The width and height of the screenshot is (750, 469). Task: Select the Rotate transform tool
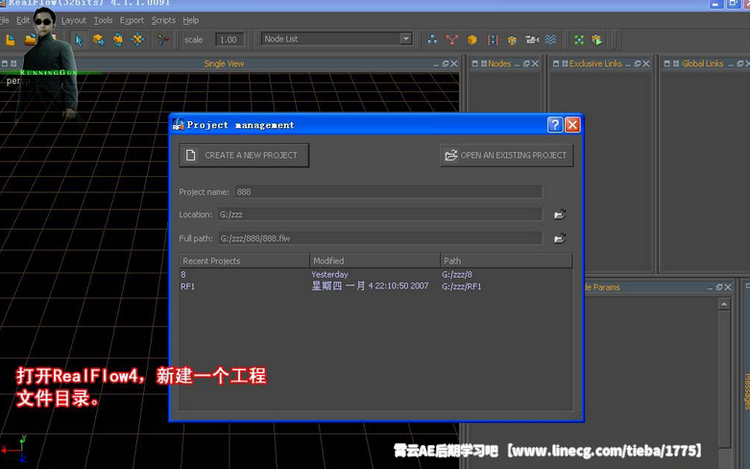click(118, 40)
